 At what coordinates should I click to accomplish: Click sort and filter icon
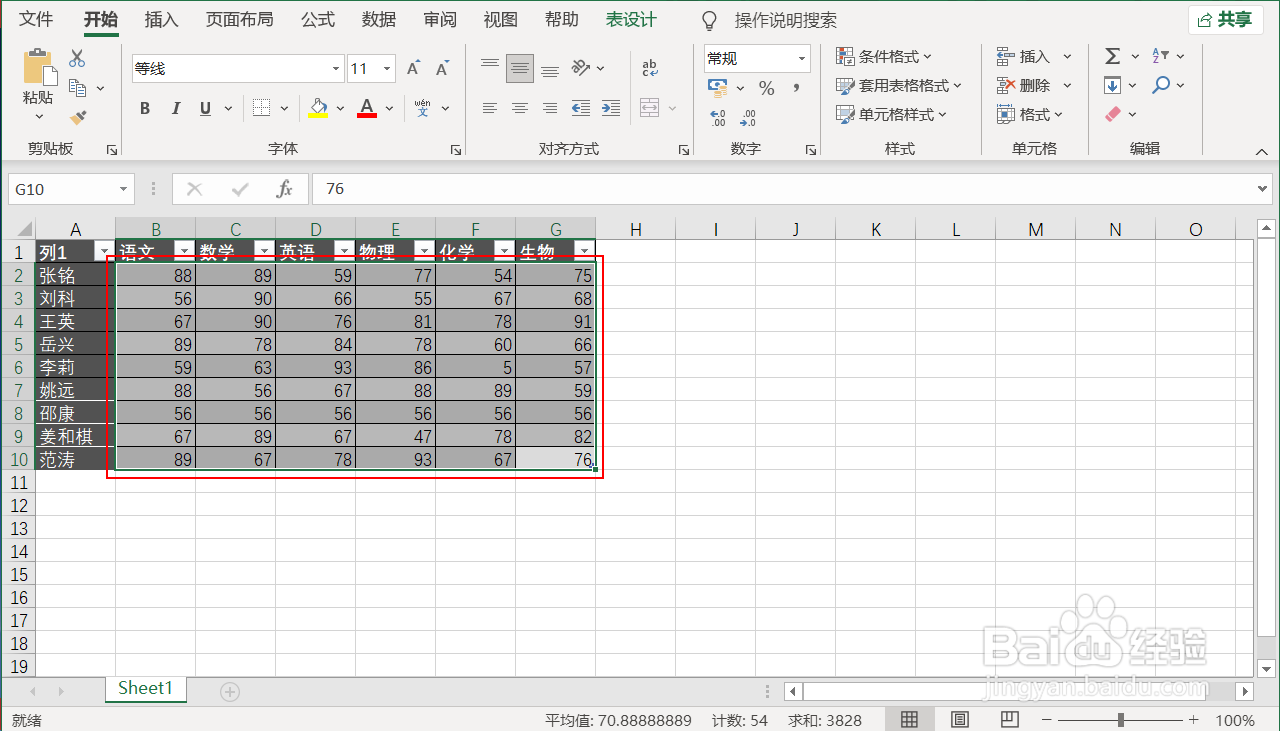pyautogui.click(x=1161, y=57)
